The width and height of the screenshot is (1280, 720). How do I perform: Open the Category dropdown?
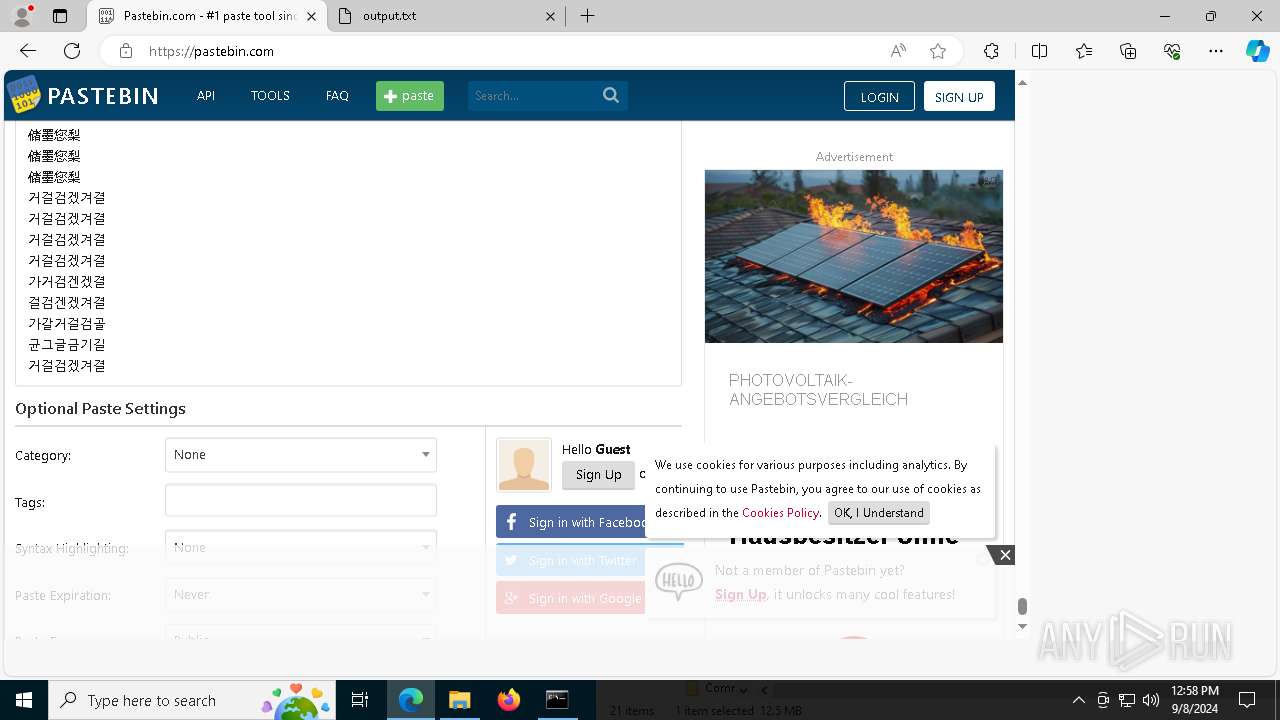(x=301, y=455)
